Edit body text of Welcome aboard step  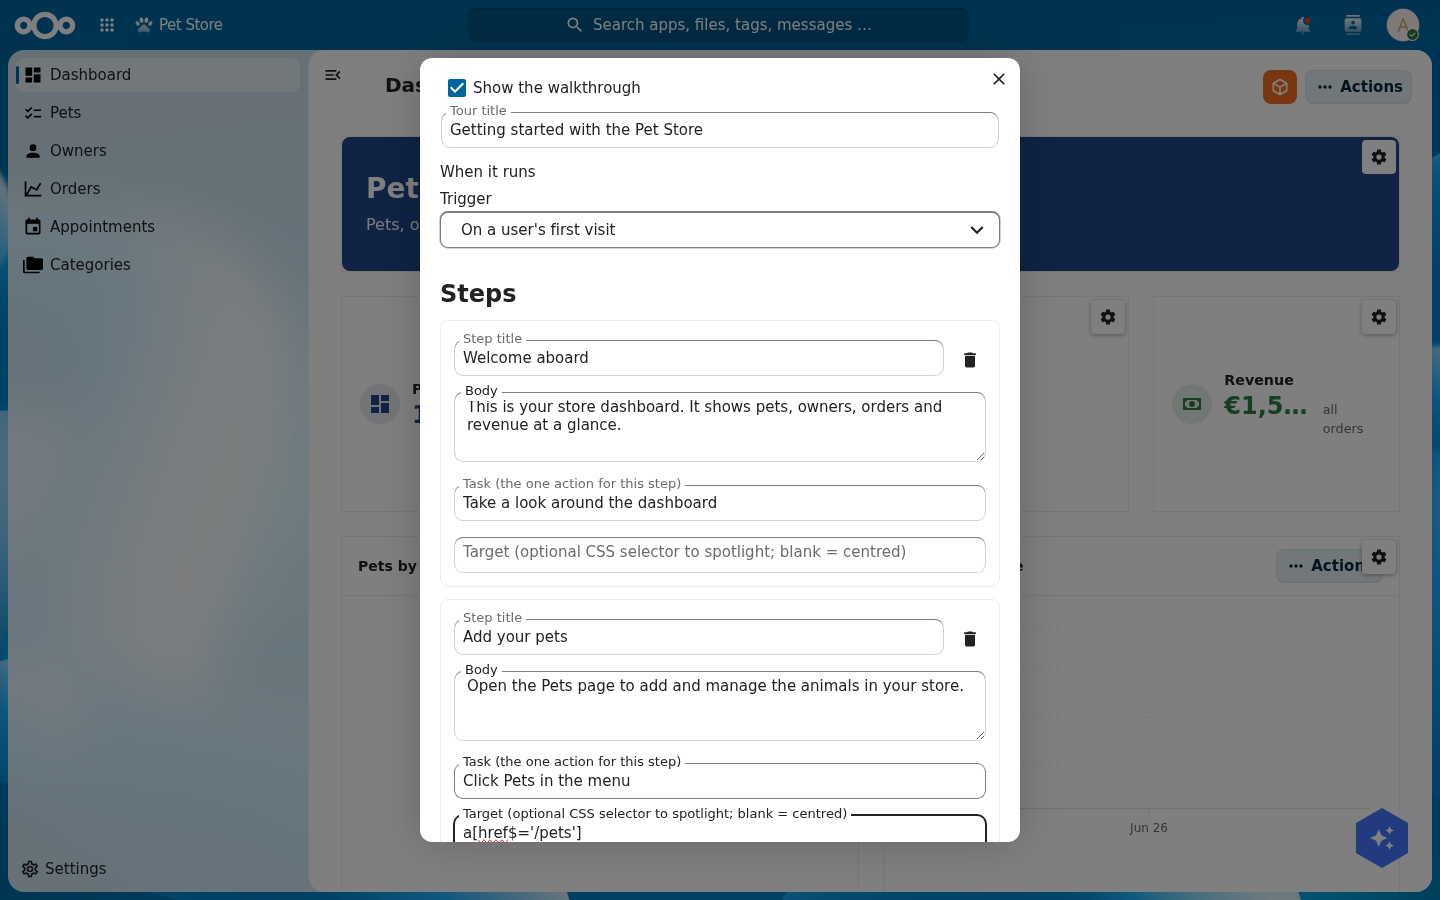click(x=720, y=427)
